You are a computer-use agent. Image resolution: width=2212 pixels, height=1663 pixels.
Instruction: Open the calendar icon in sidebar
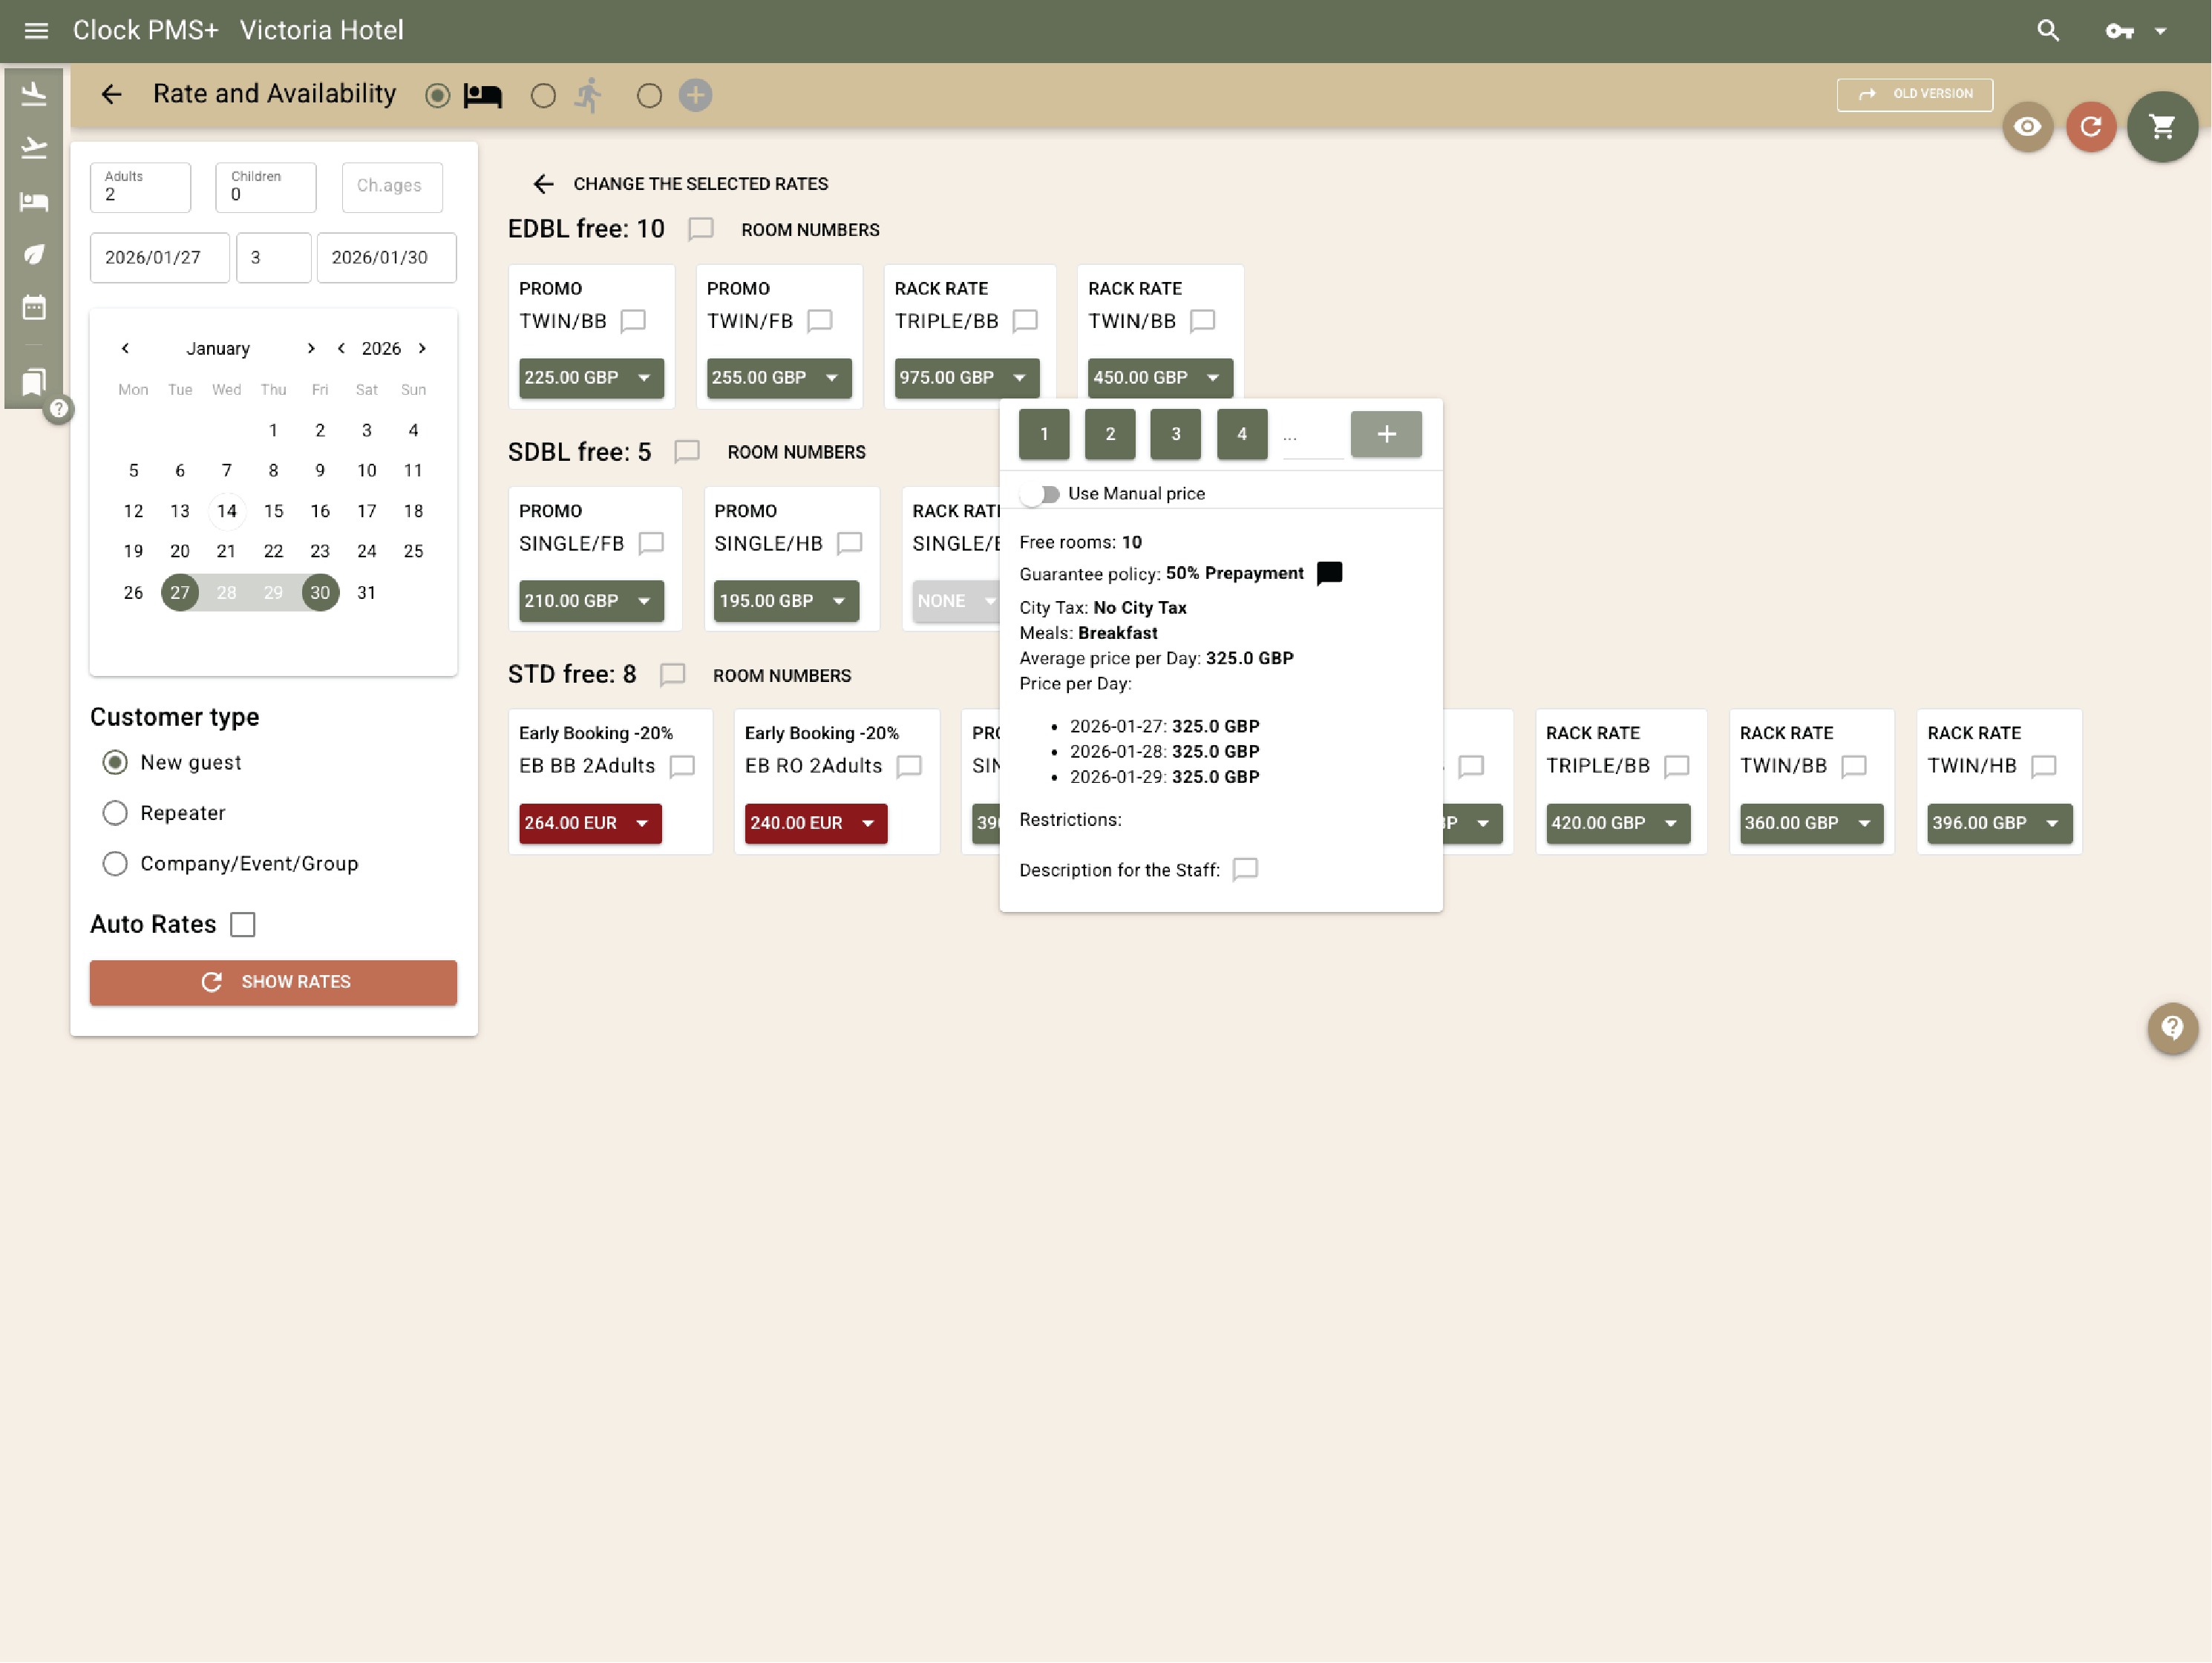[x=34, y=308]
